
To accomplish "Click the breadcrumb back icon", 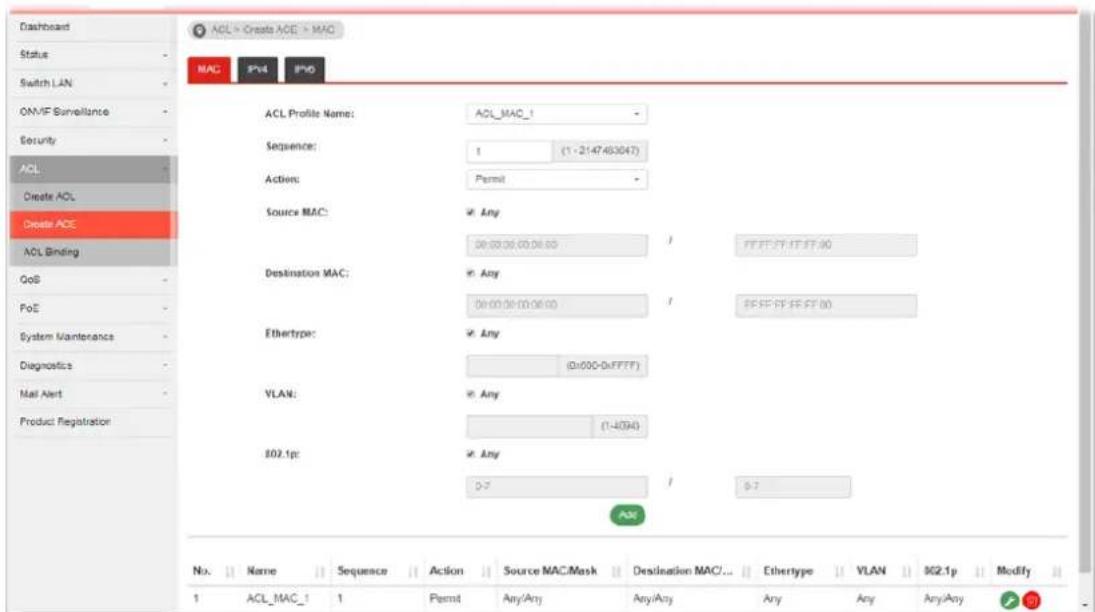I will coord(199,30).
